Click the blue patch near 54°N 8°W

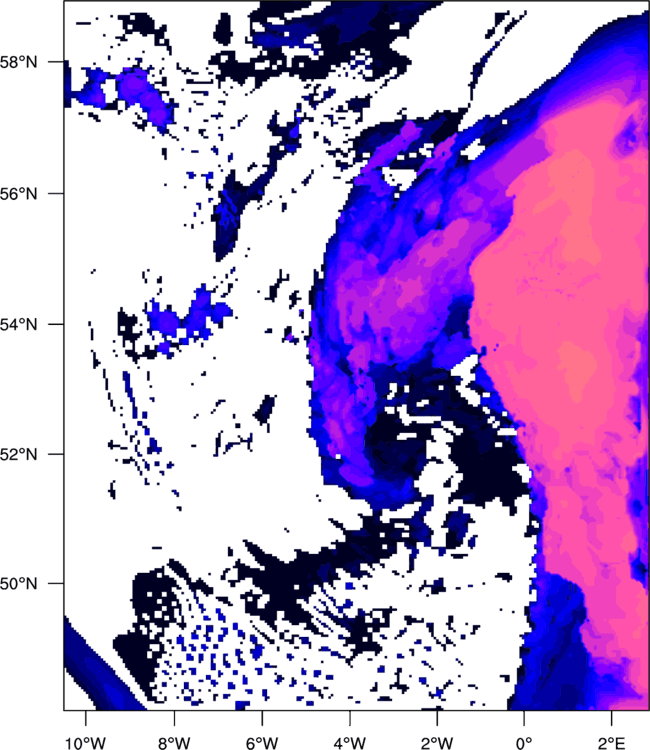tap(187, 318)
